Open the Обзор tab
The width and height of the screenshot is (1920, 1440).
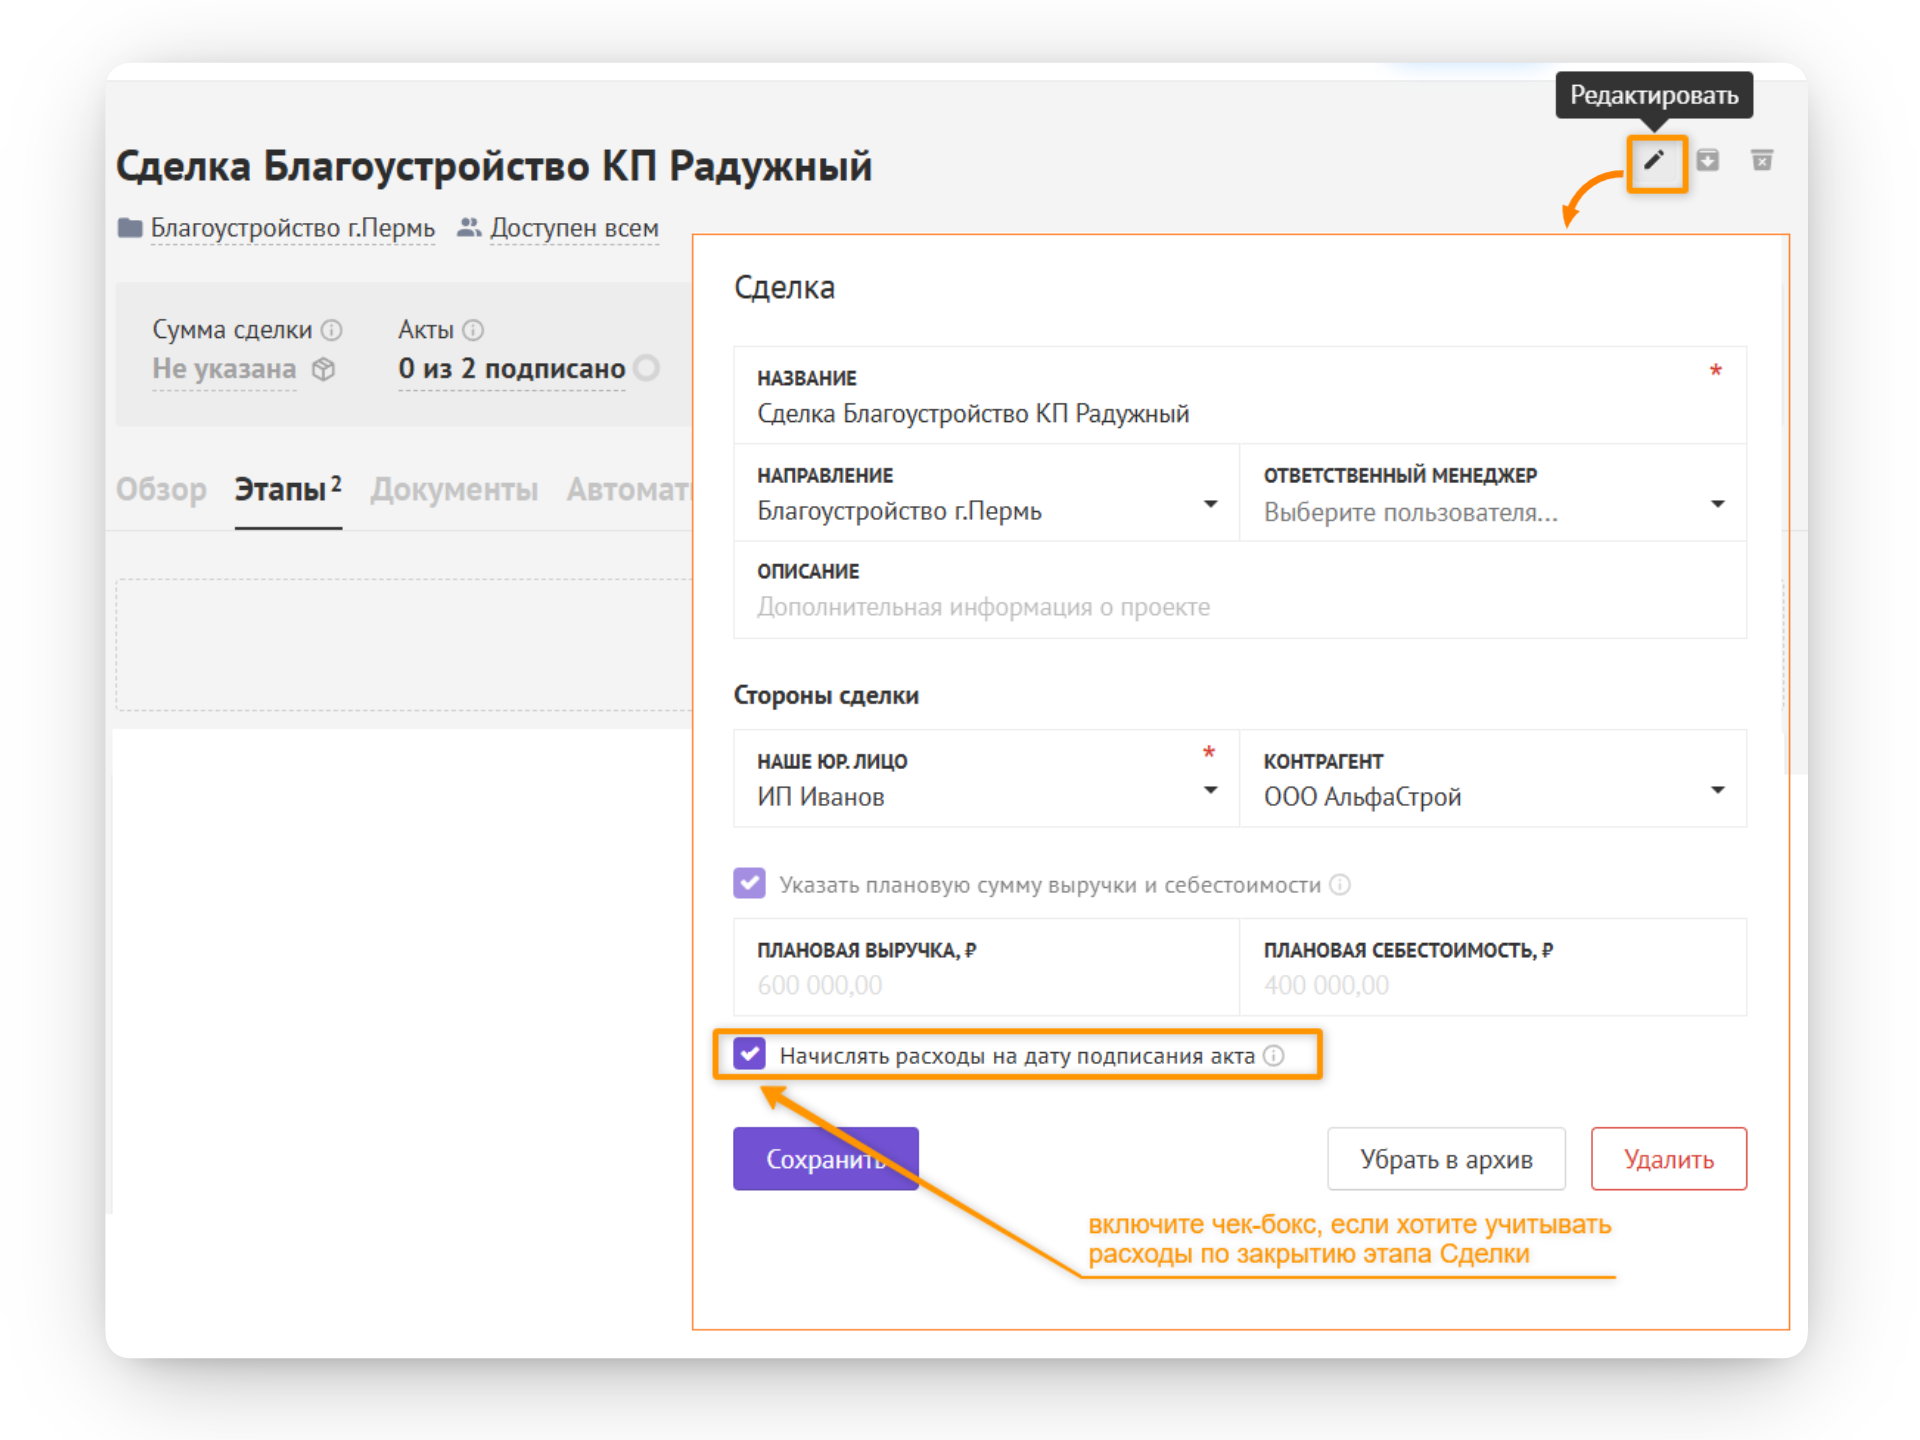pyautogui.click(x=161, y=490)
